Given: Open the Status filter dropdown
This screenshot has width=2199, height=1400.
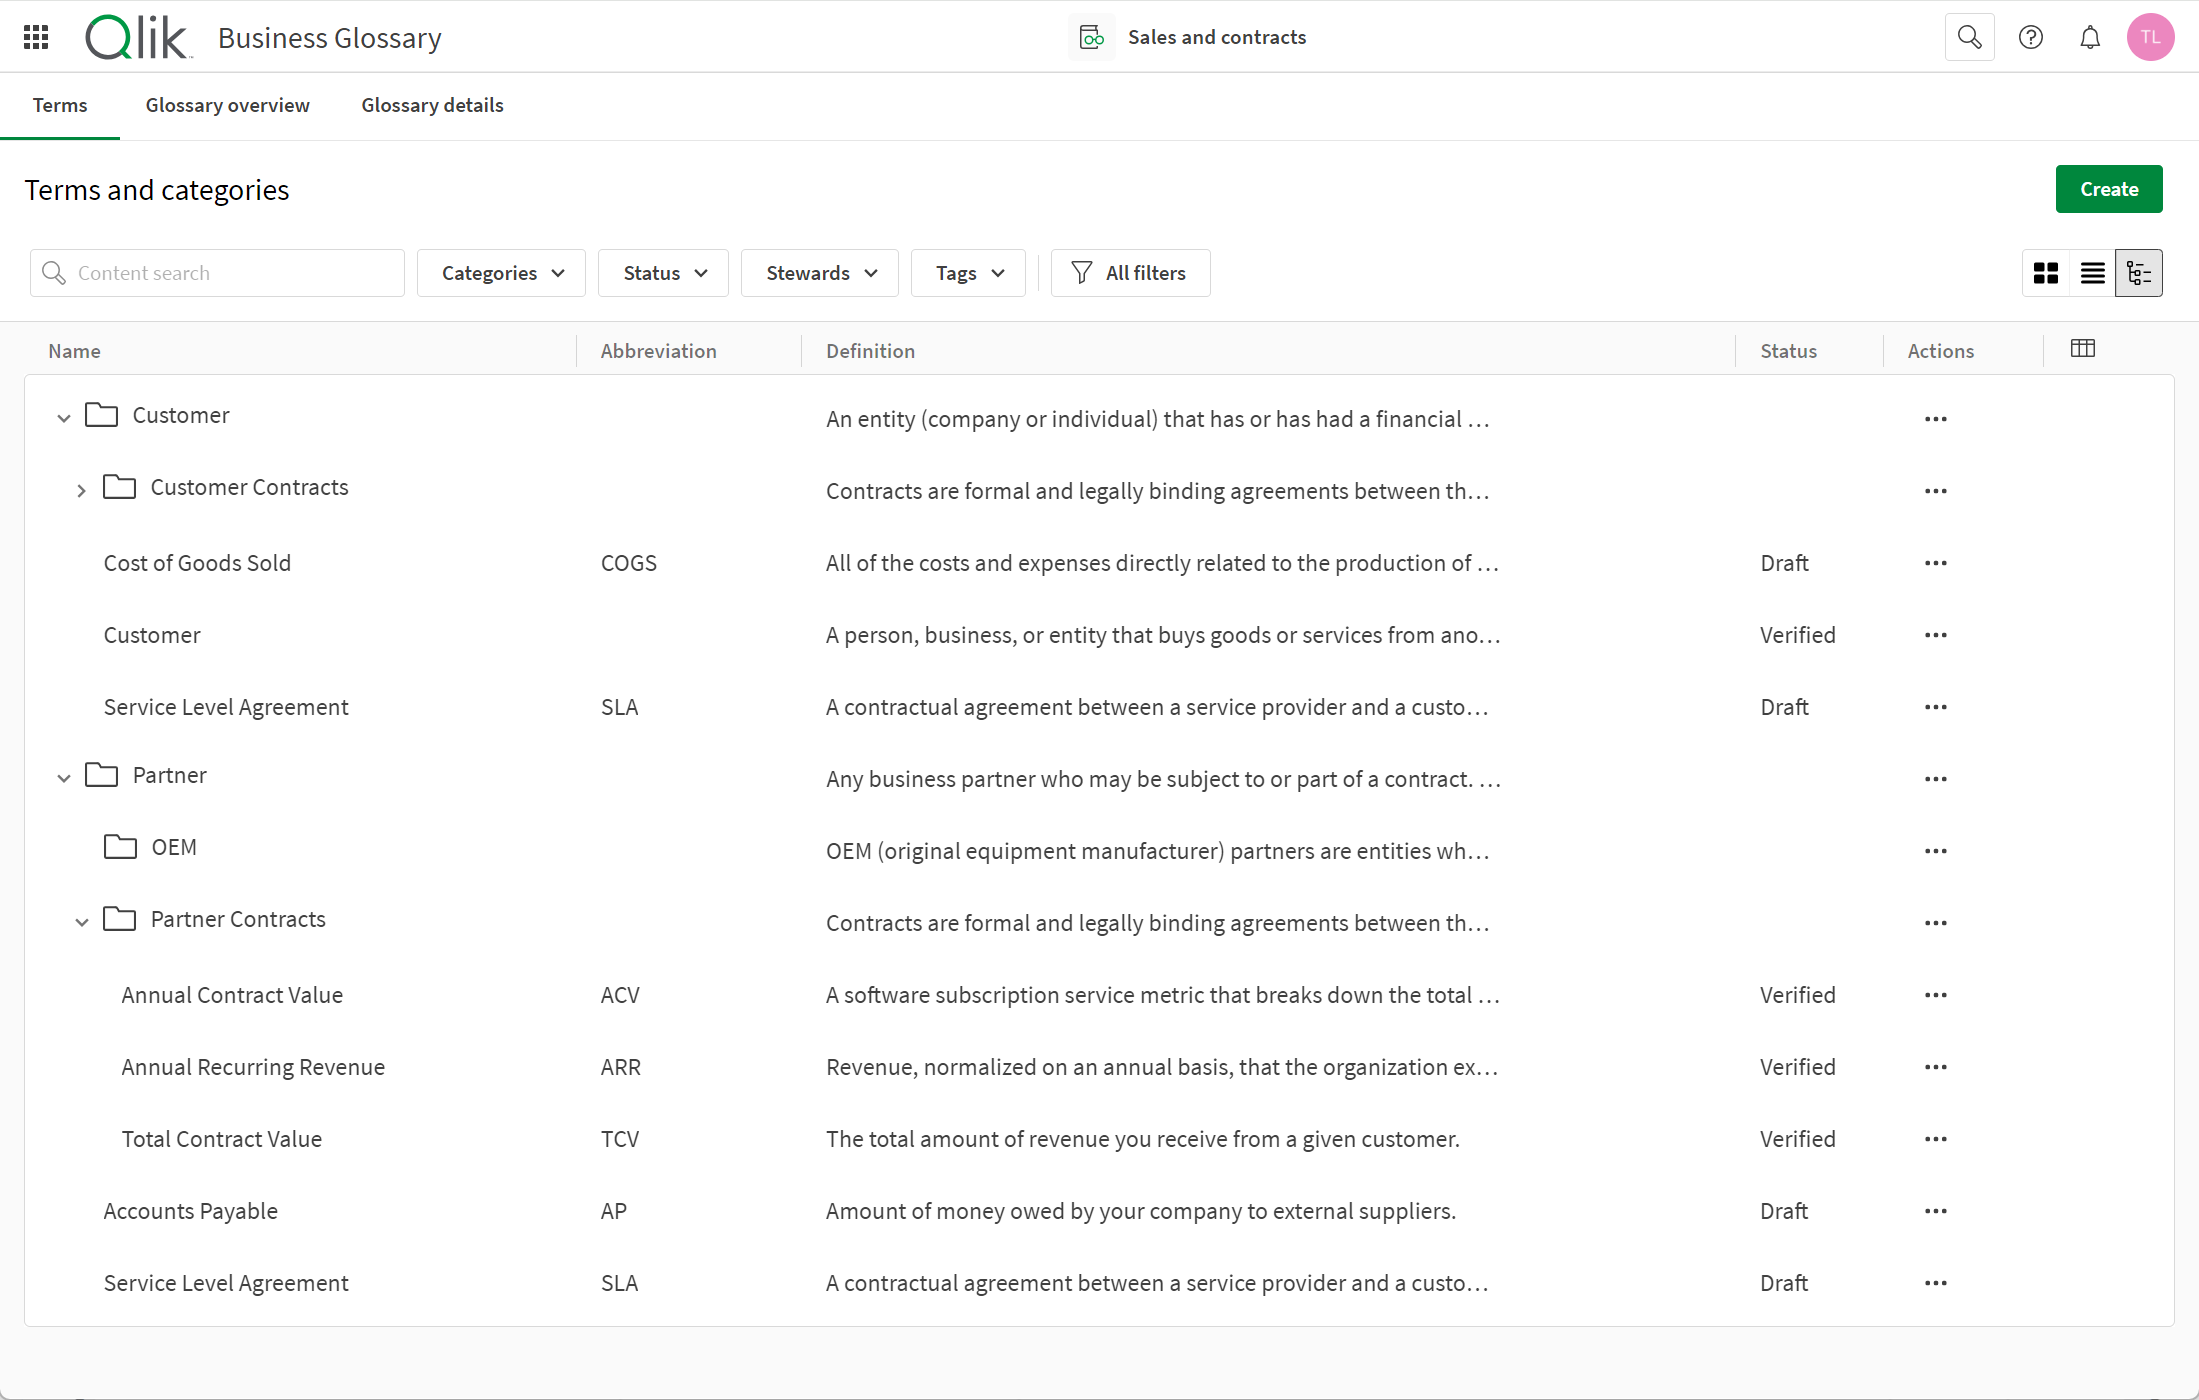Looking at the screenshot, I should [x=662, y=271].
